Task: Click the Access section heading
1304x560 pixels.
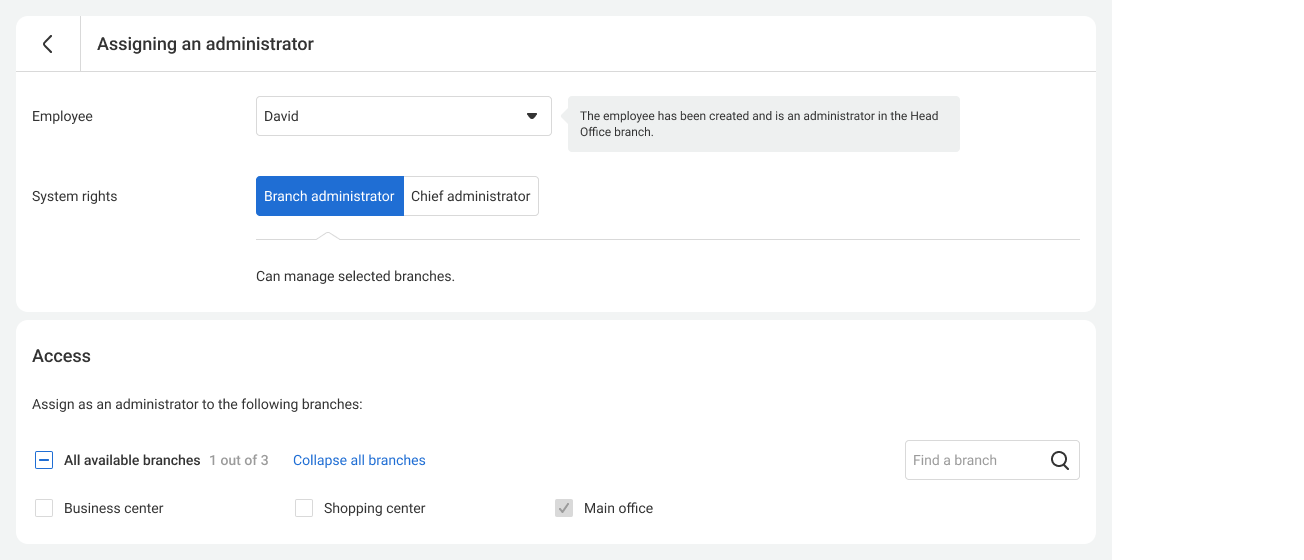Action: point(61,356)
